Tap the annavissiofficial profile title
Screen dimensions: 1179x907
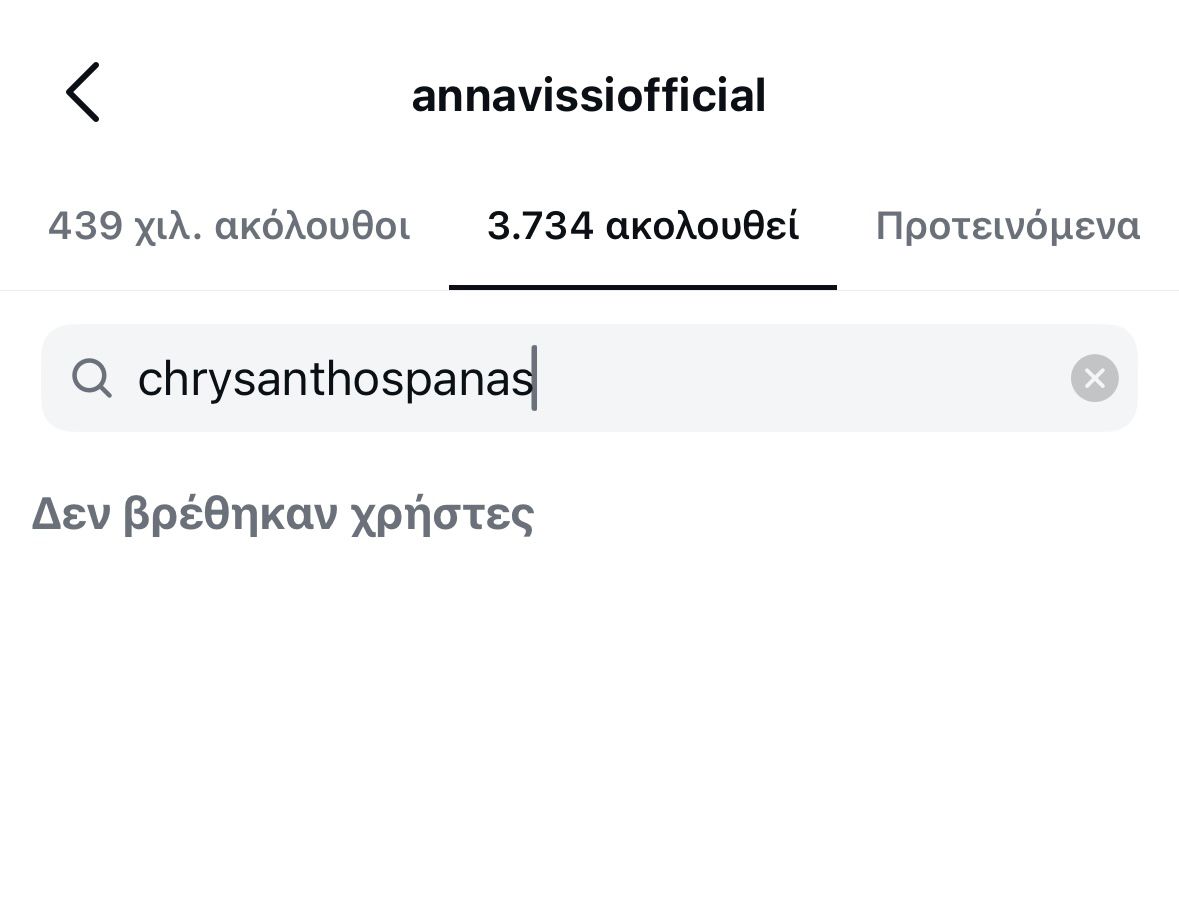point(588,96)
